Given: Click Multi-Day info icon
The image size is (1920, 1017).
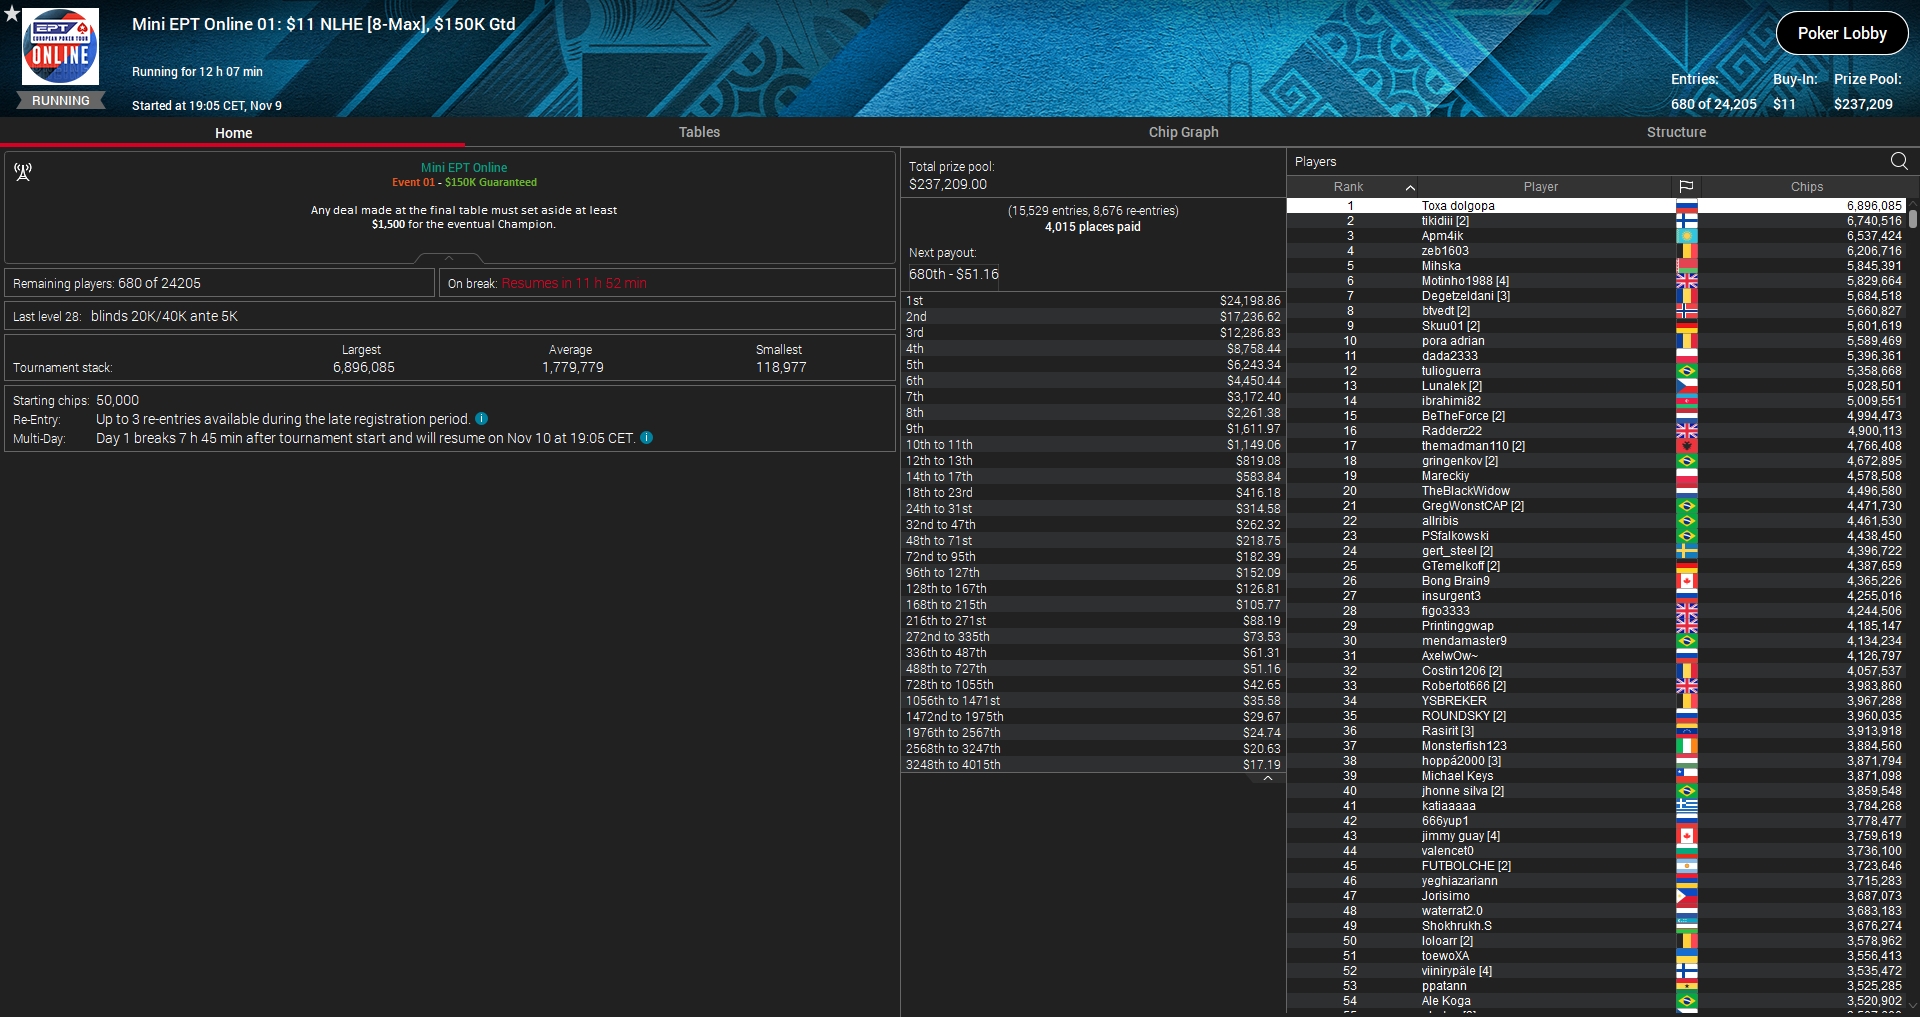Looking at the screenshot, I should coord(647,438).
